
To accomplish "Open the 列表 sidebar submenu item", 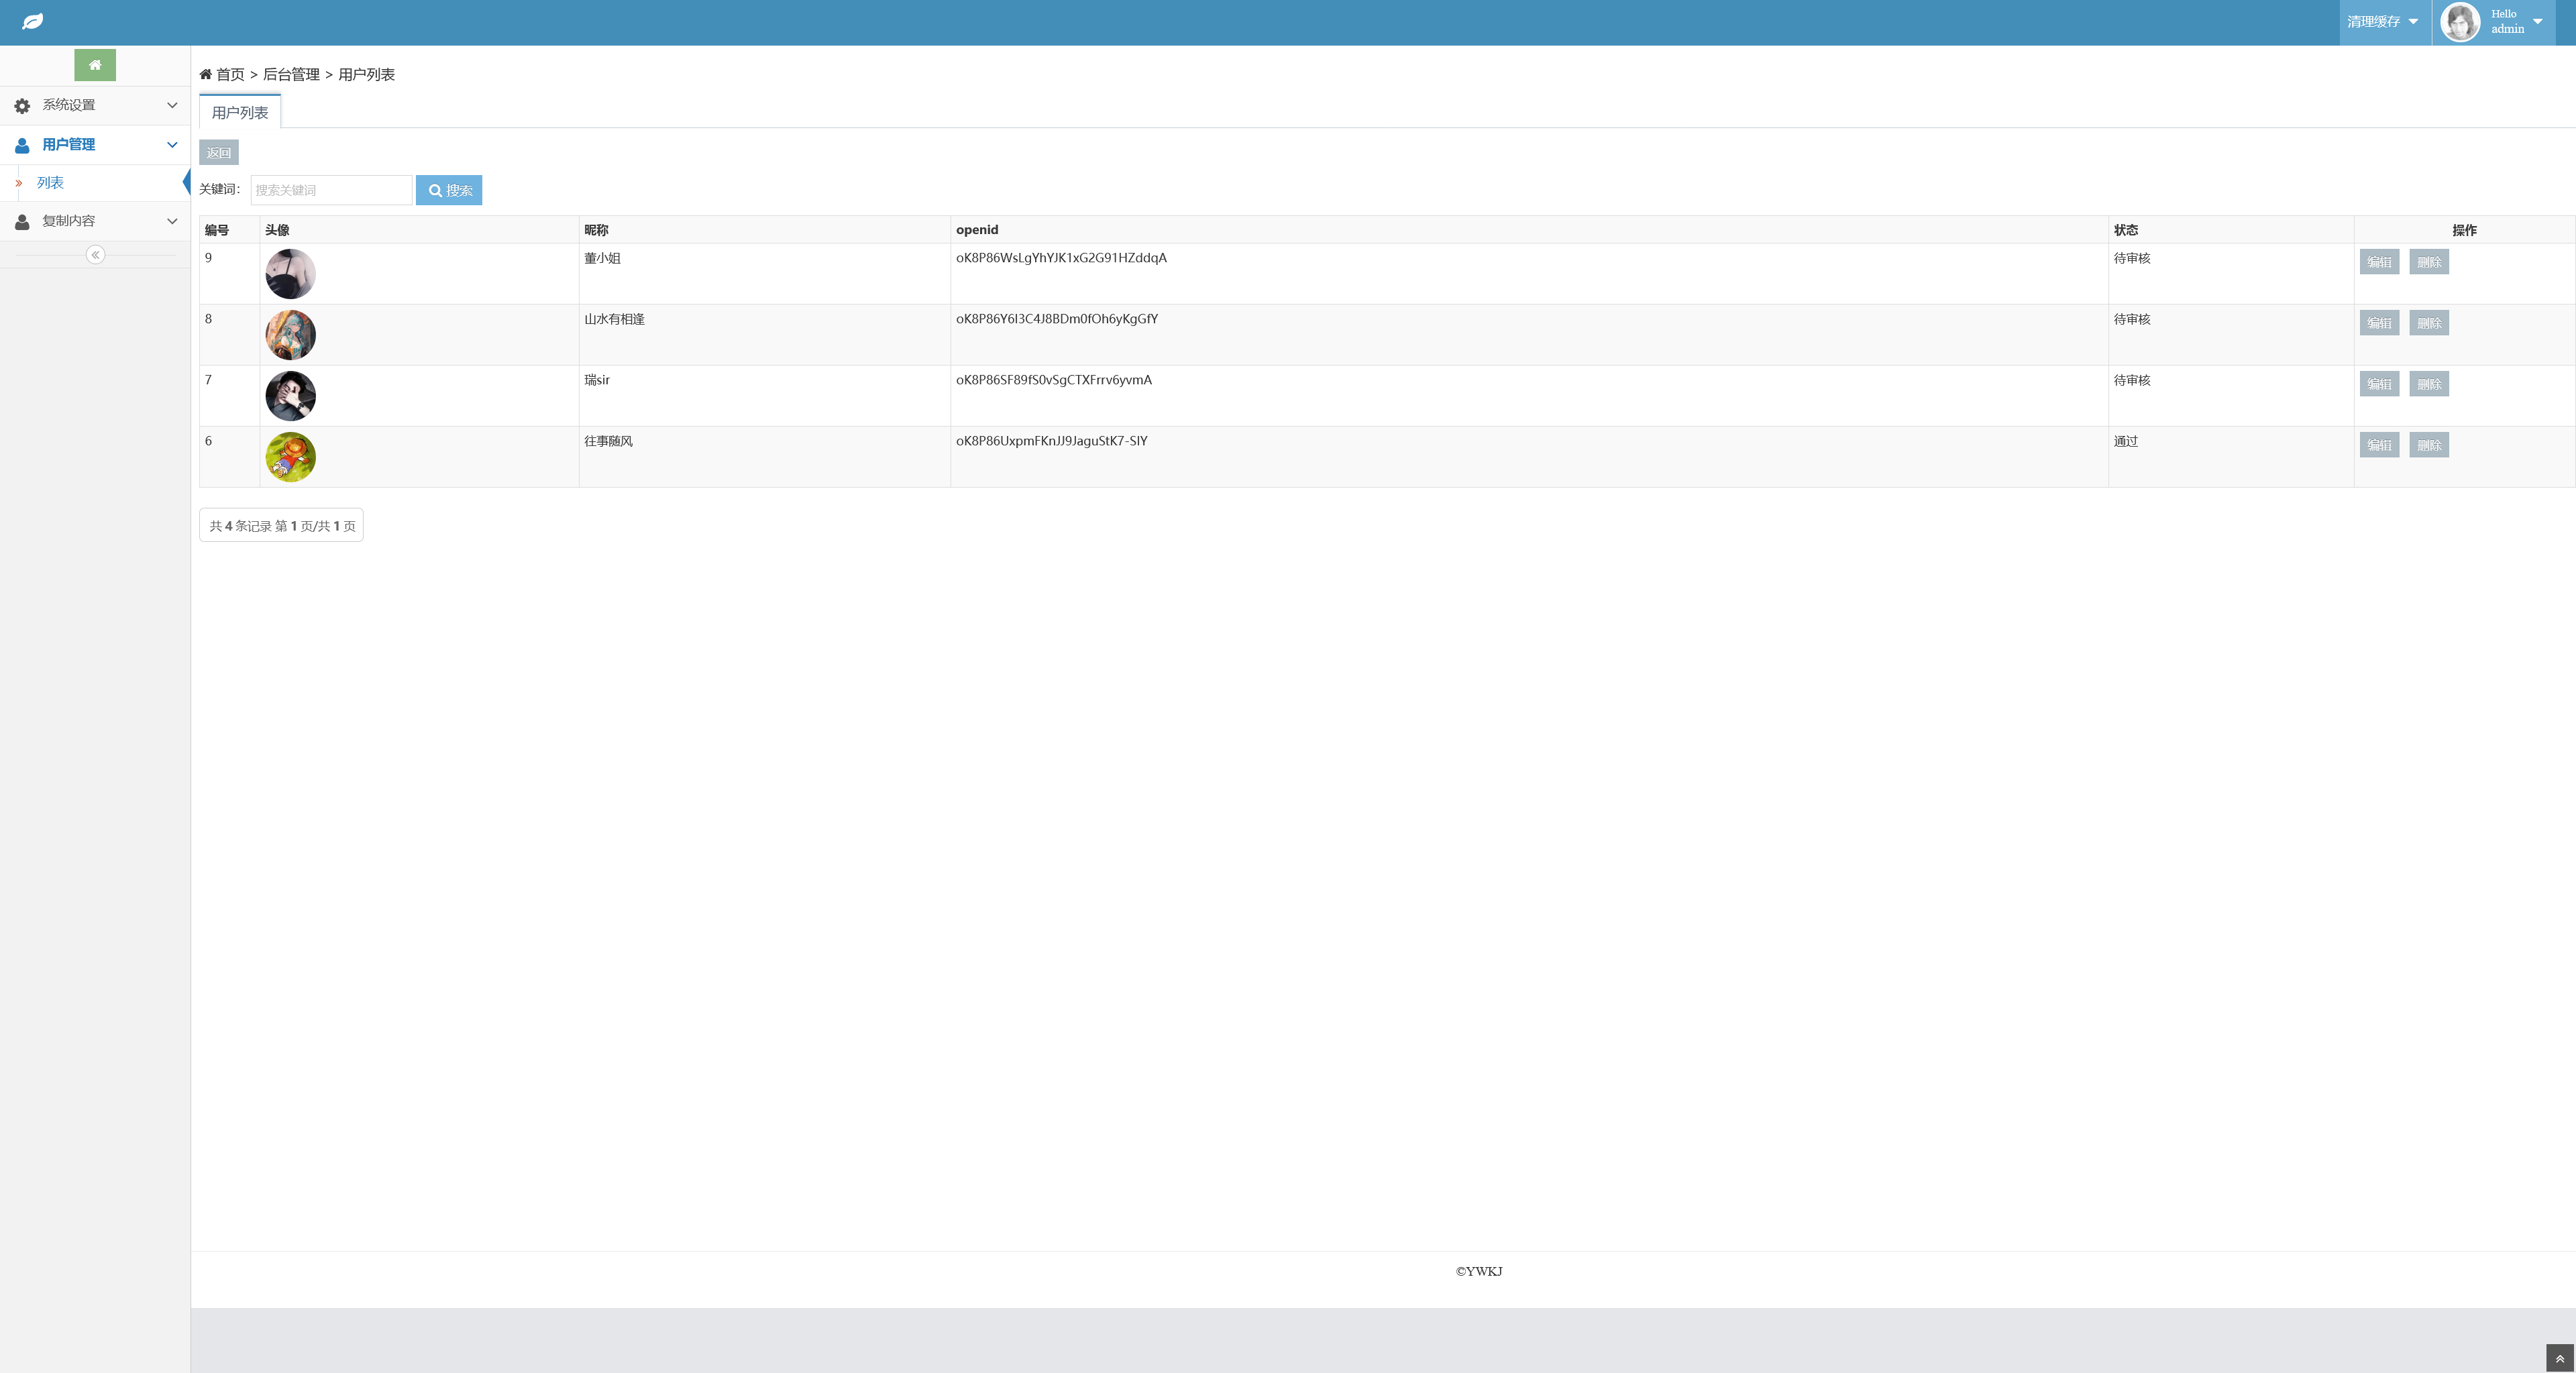I will point(50,183).
